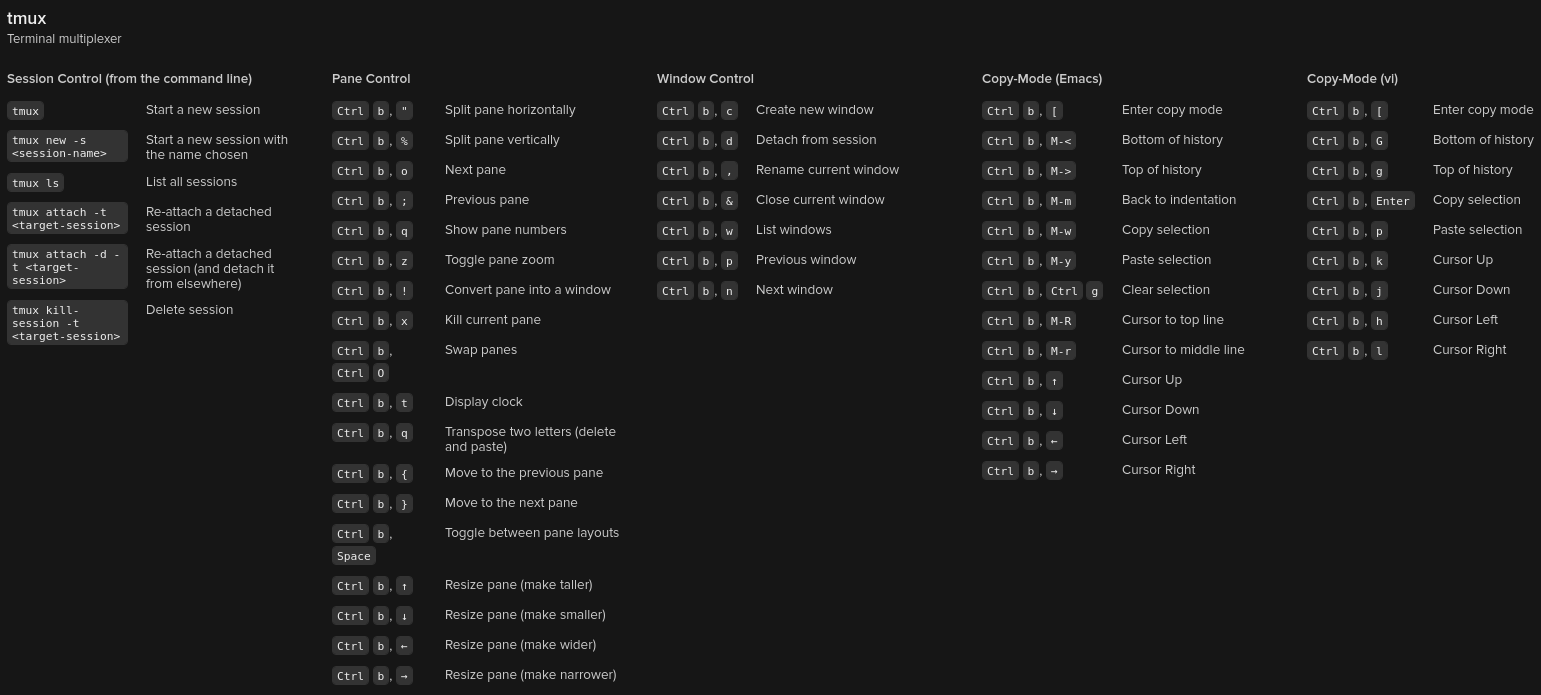Click the Enter key badge for Copy selection
Viewport: 1541px width, 695px height.
1392,201
